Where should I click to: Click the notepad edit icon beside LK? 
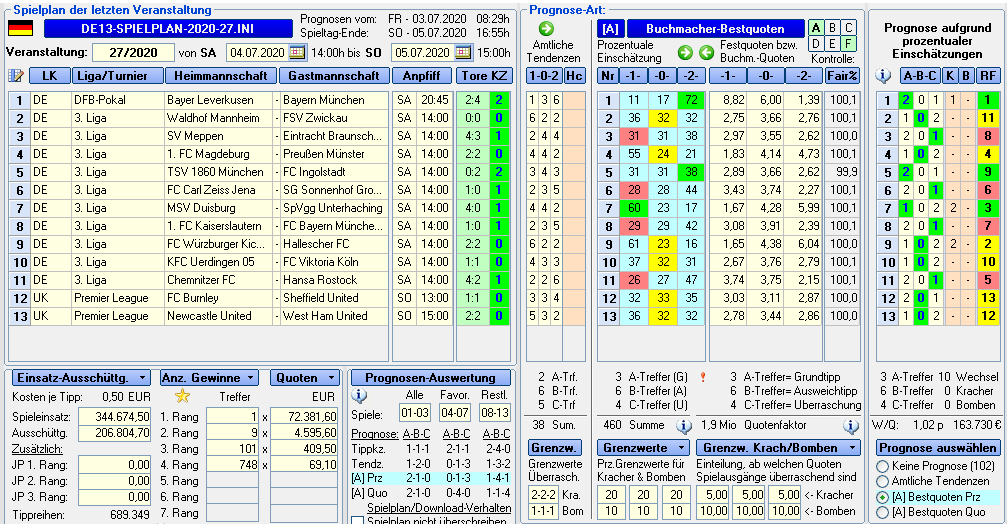pos(16,76)
